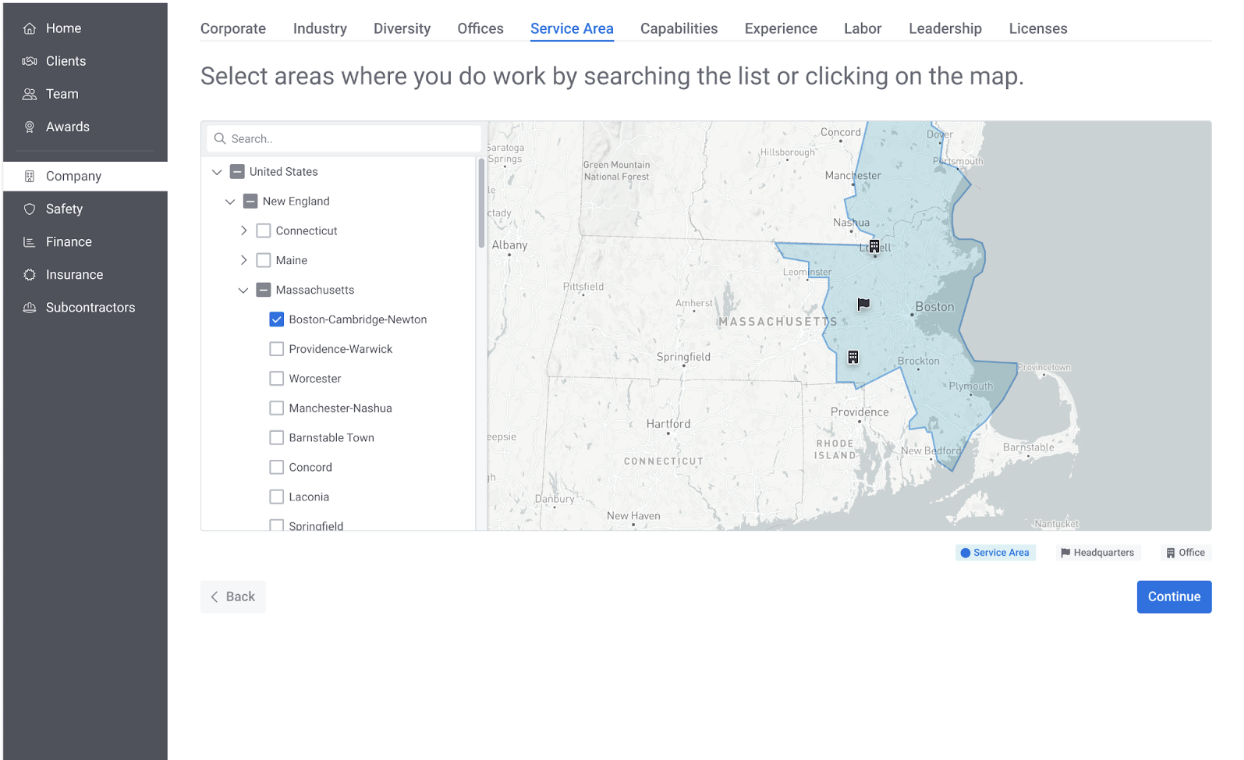Enable the Connecticut checkbox
This screenshot has width=1244, height=760.
[x=264, y=231]
